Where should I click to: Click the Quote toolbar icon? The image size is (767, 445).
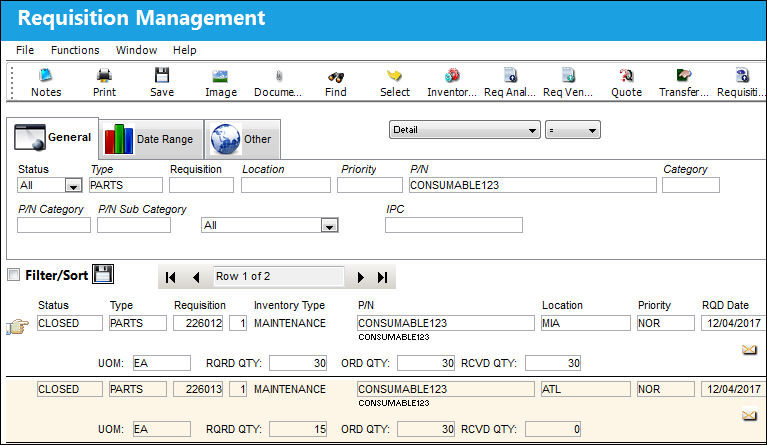626,76
